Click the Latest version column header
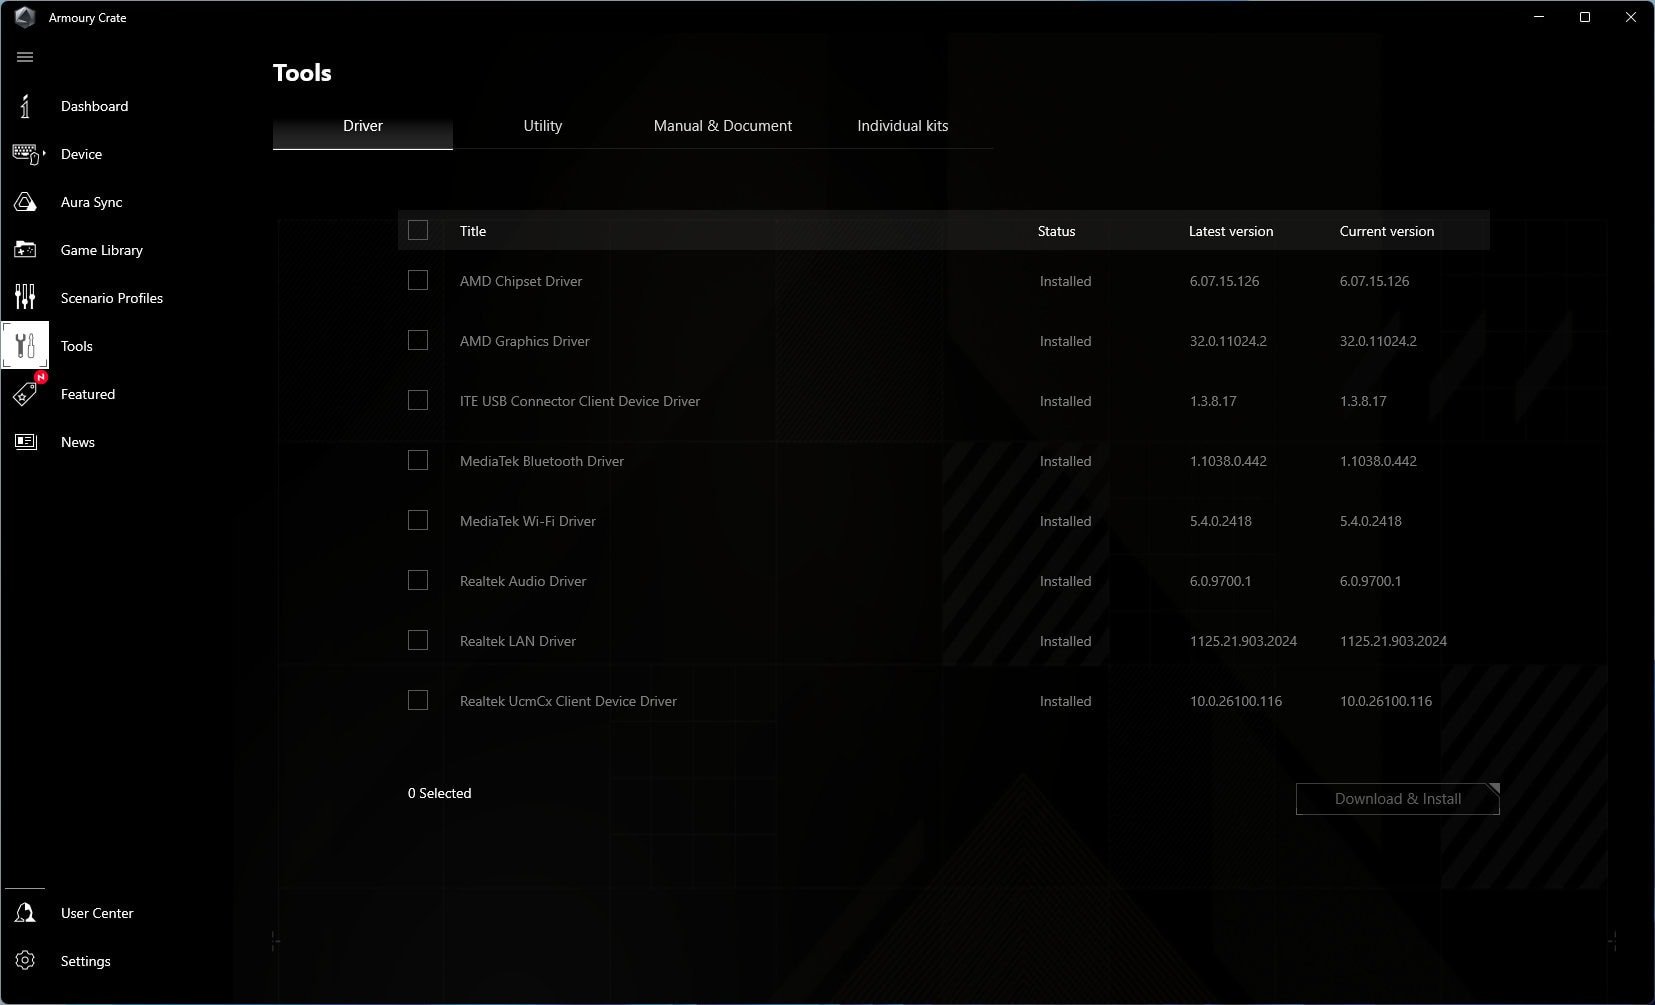The height and width of the screenshot is (1005, 1655). click(1231, 231)
